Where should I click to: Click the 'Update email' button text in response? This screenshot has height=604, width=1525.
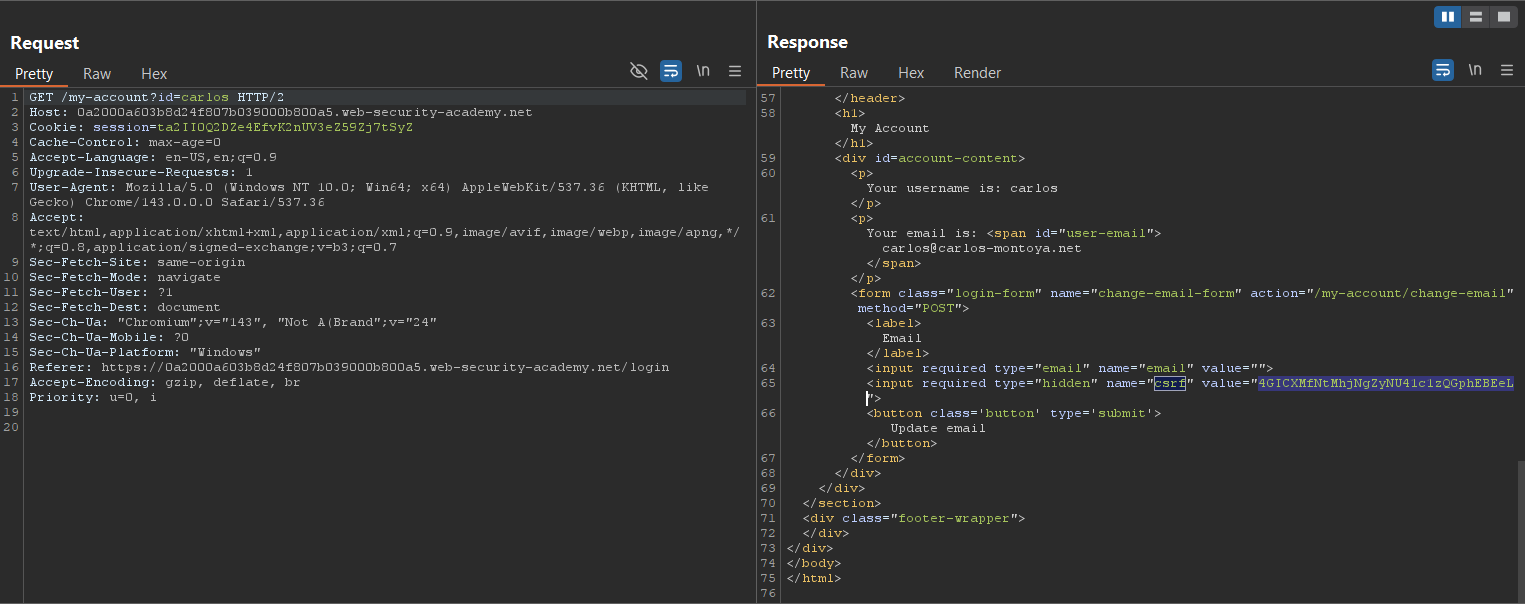tap(938, 428)
